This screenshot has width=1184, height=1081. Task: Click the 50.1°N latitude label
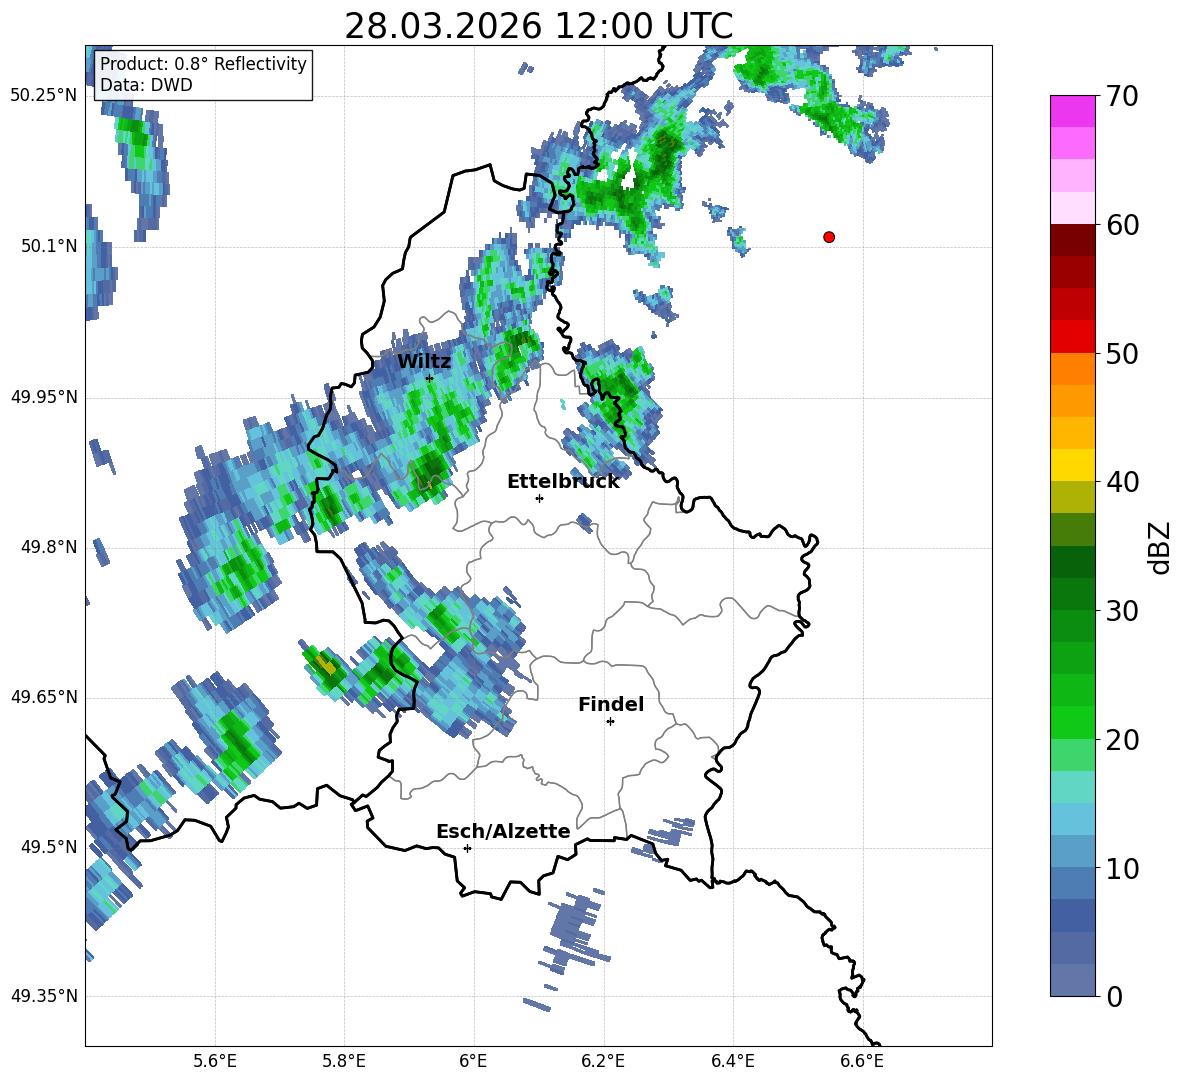coord(49,246)
